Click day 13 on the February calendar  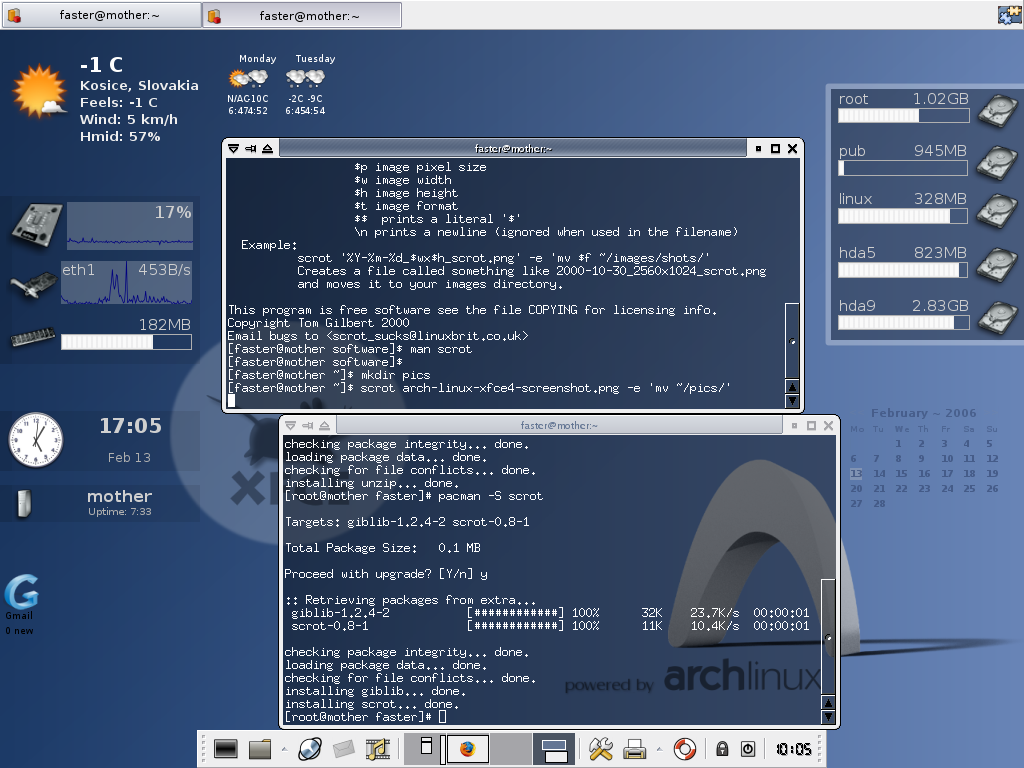855,474
